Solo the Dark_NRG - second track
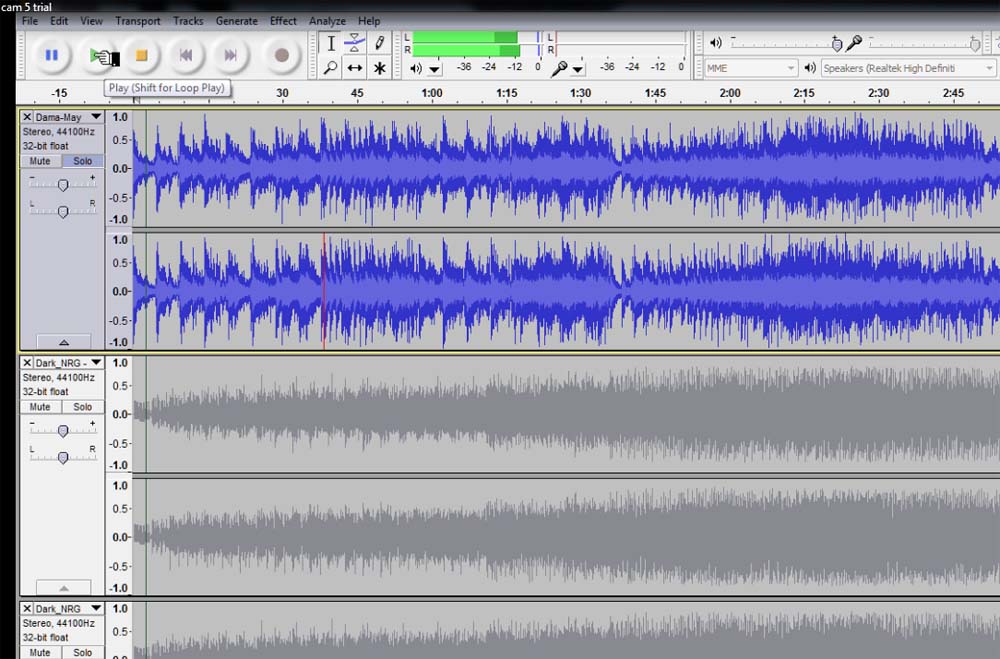Image resolution: width=1000 pixels, height=659 pixels. [82, 406]
